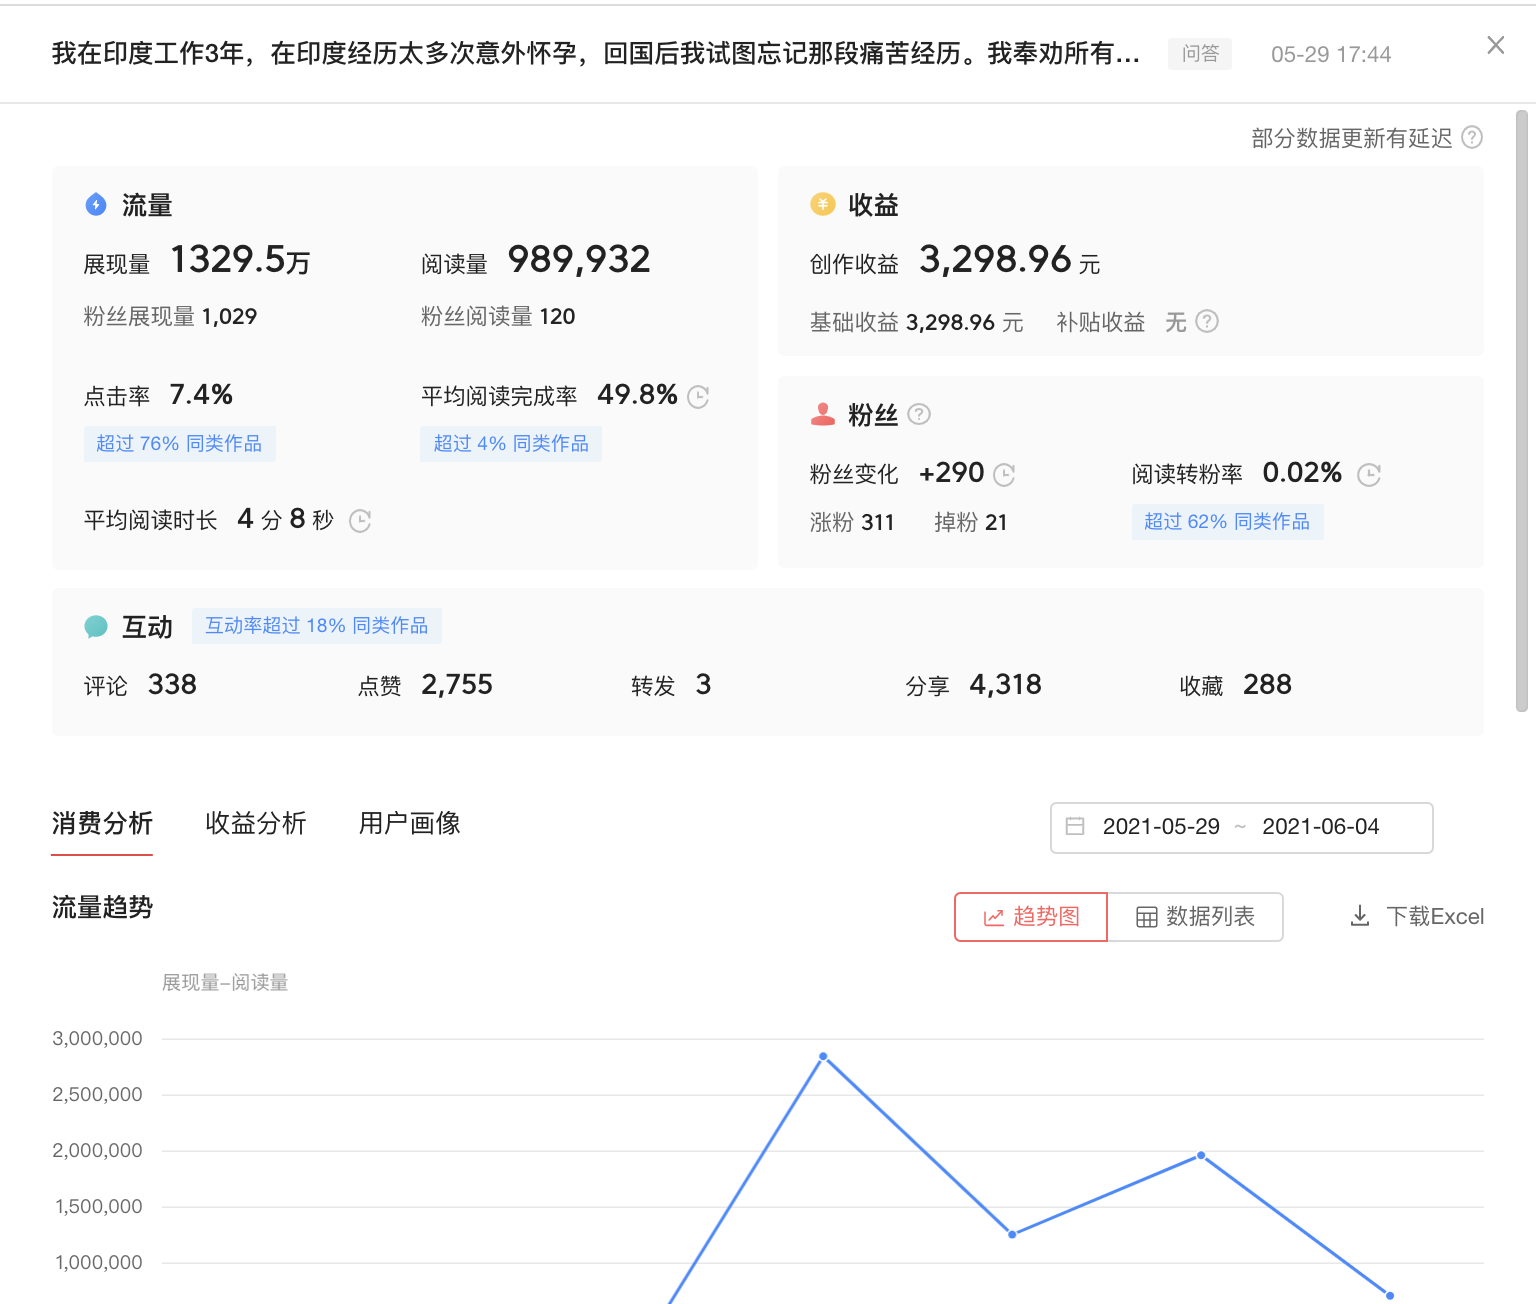Click the refresh icon beside 平均阅读完成率
1536x1304 pixels.
point(698,397)
